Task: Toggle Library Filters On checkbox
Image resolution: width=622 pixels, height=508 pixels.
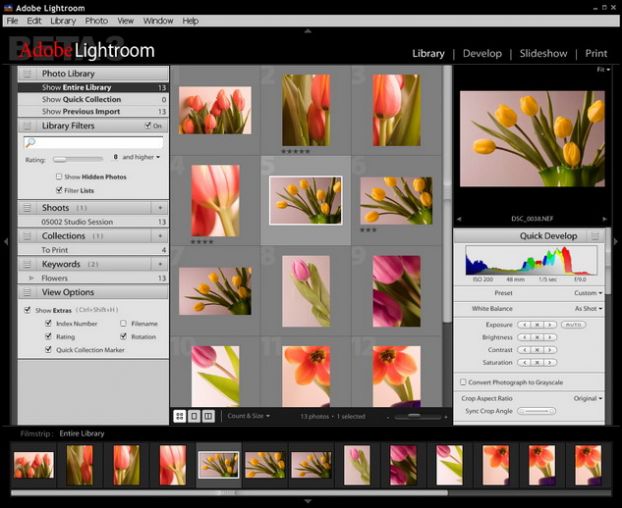Action: [x=148, y=126]
